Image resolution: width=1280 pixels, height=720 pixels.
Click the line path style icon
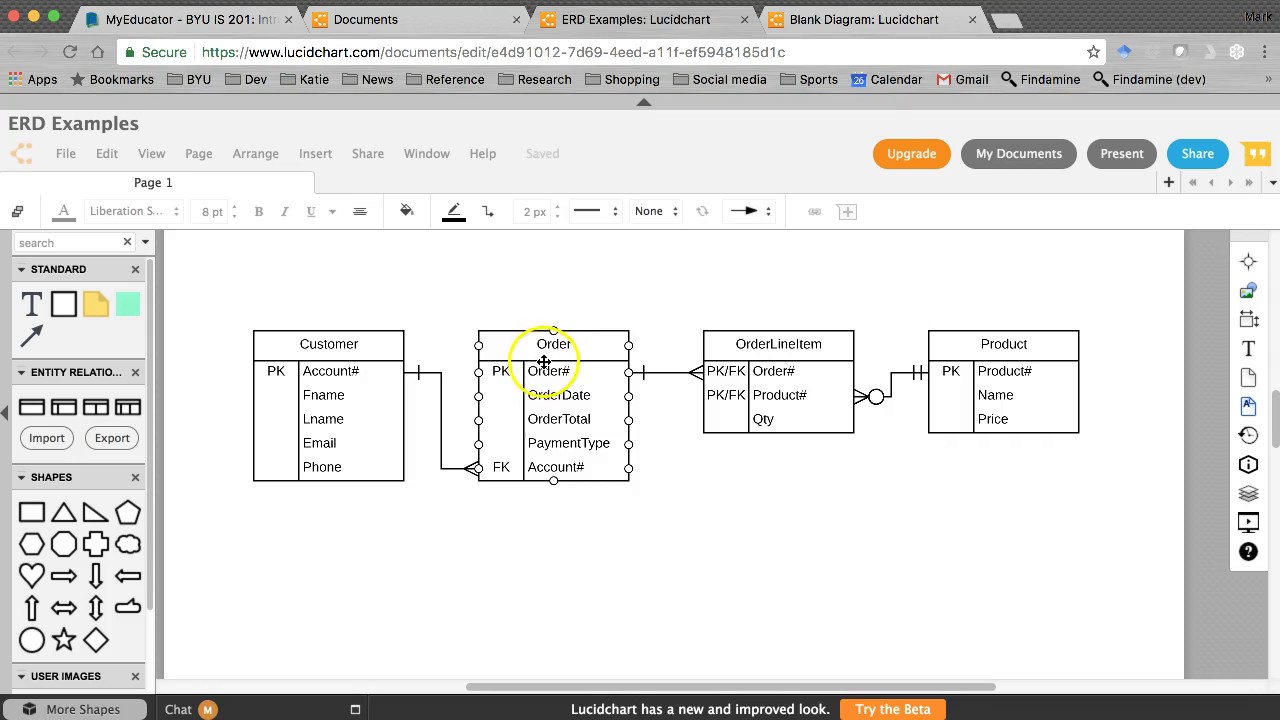point(488,211)
